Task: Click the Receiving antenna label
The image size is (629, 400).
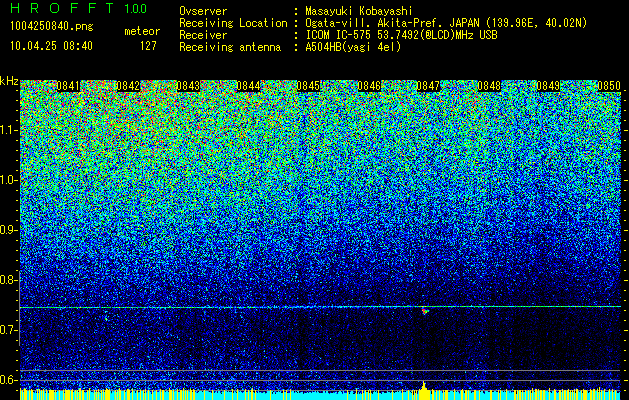Action: (230, 47)
